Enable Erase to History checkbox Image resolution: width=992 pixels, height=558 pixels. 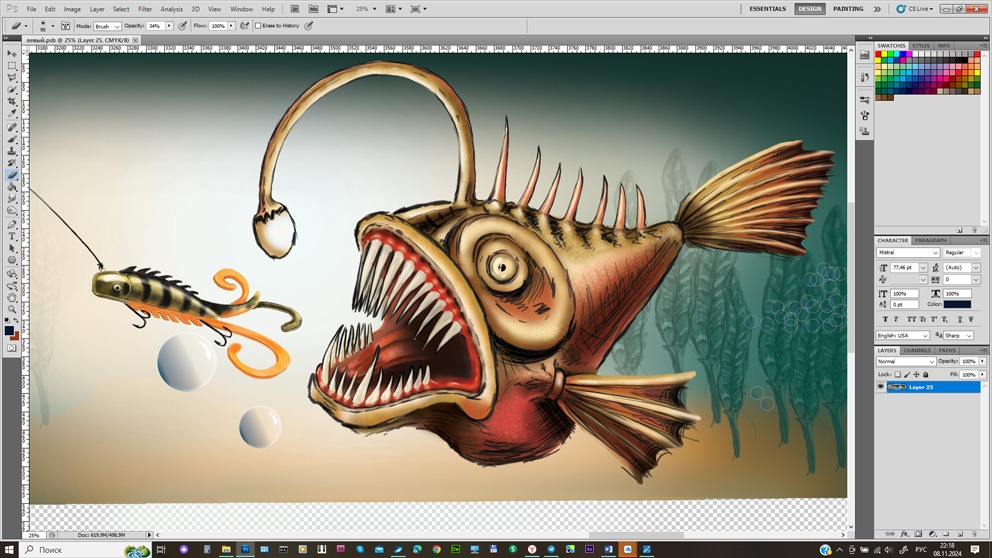258,26
